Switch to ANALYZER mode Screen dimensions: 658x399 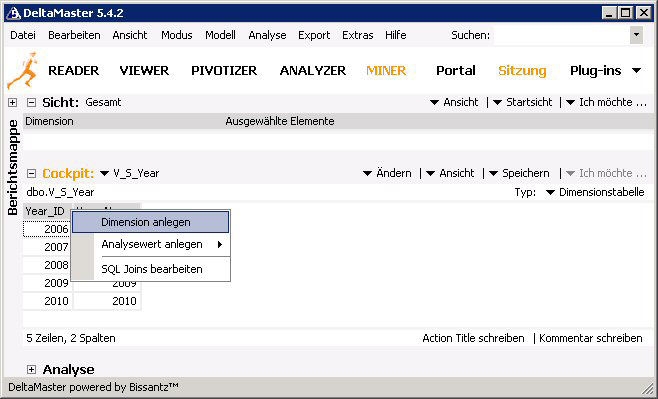pyautogui.click(x=313, y=70)
